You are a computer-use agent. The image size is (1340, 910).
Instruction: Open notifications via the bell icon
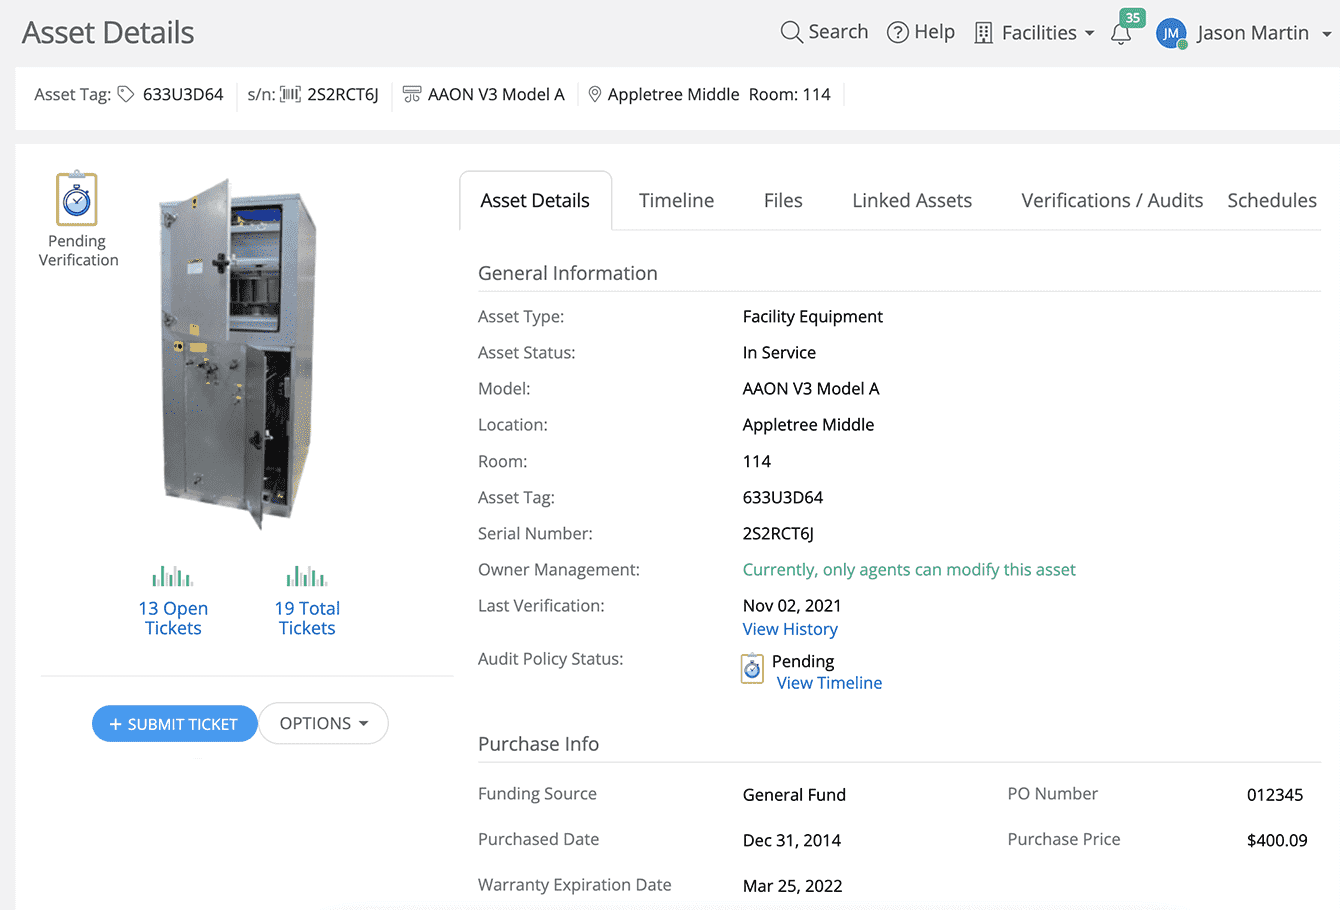tap(1119, 33)
